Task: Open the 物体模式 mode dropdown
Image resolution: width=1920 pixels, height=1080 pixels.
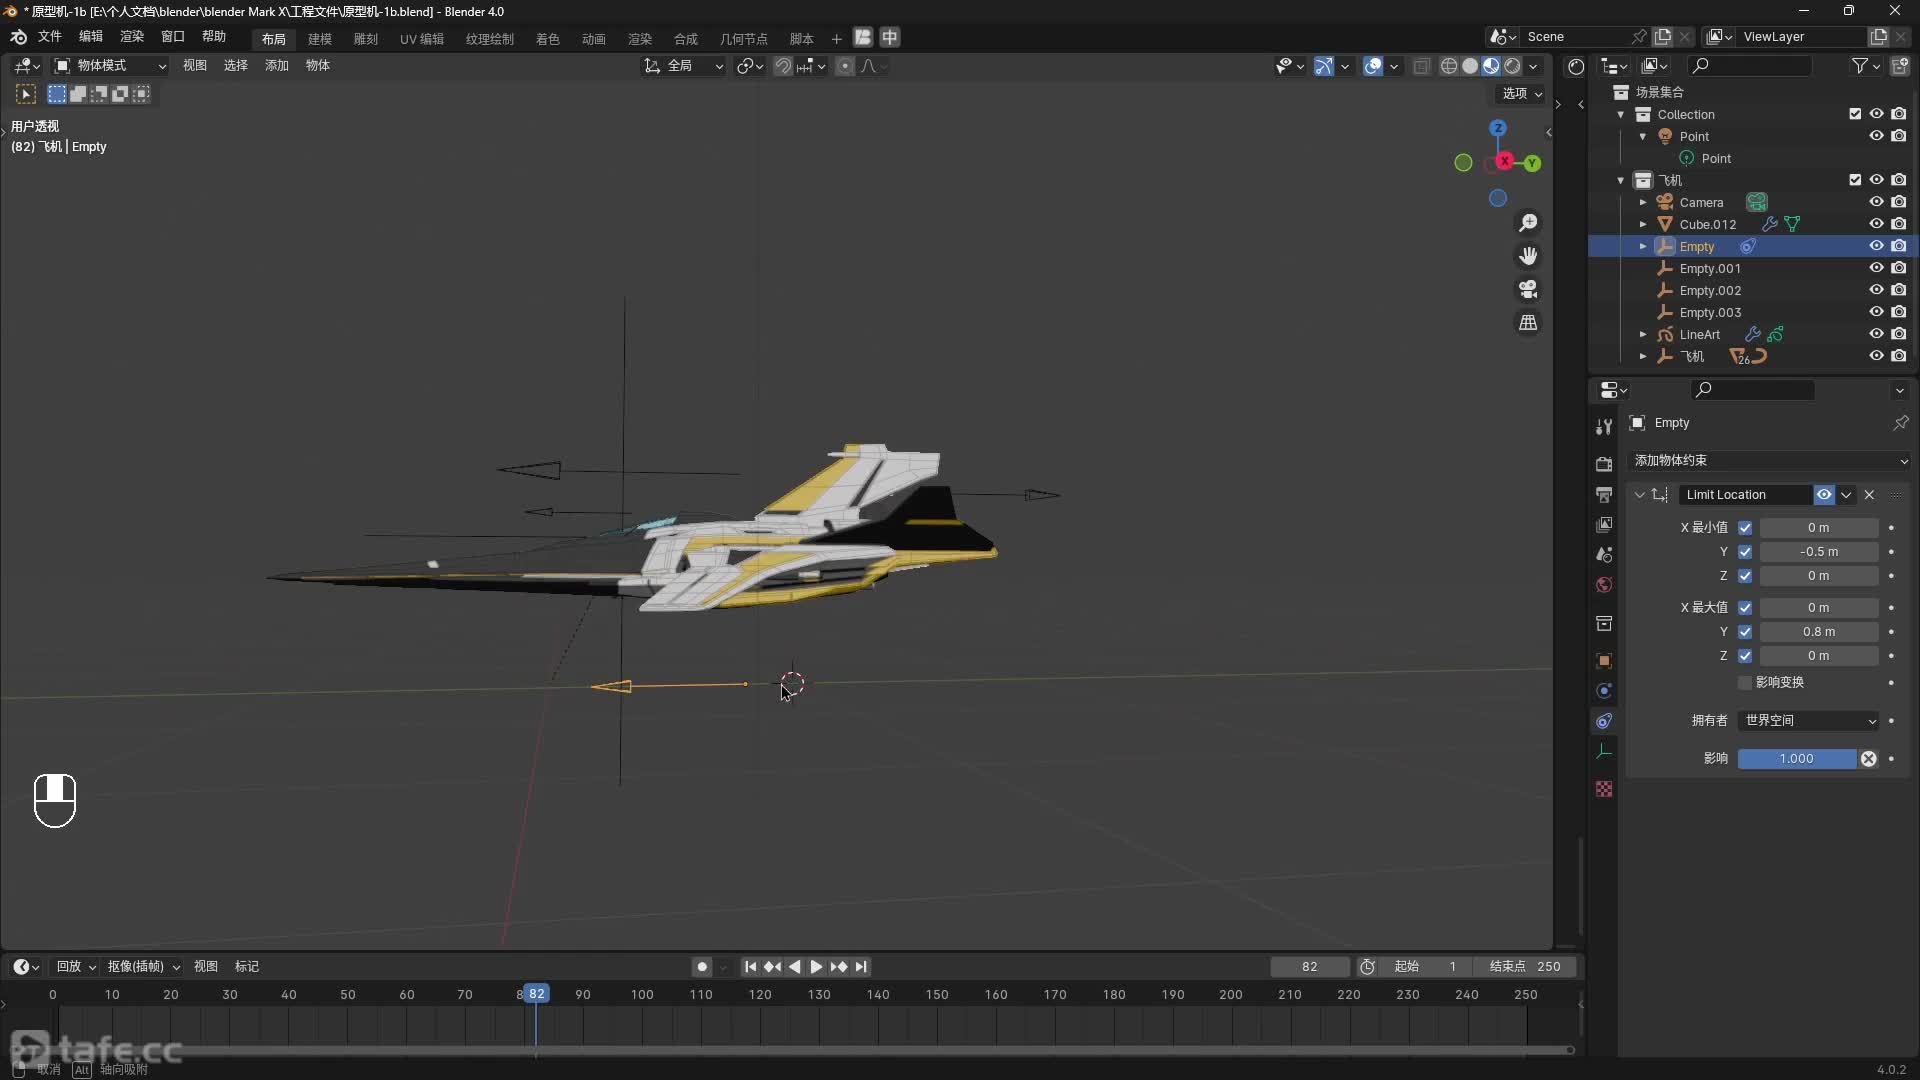Action: 110,66
